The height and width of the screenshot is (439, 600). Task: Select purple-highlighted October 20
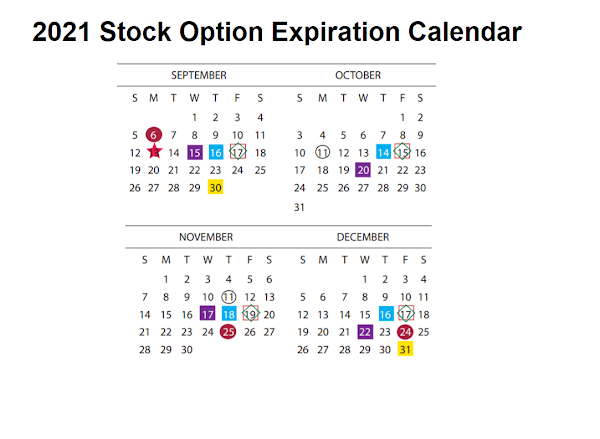363,170
